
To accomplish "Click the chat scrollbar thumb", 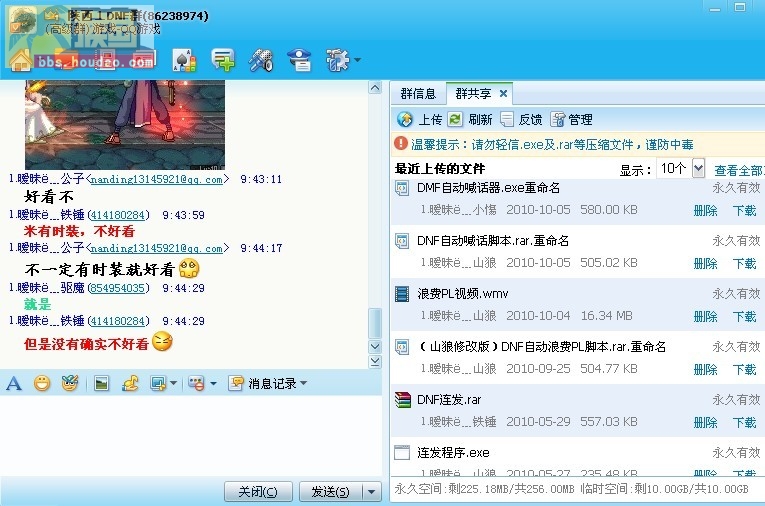I will (x=375, y=323).
